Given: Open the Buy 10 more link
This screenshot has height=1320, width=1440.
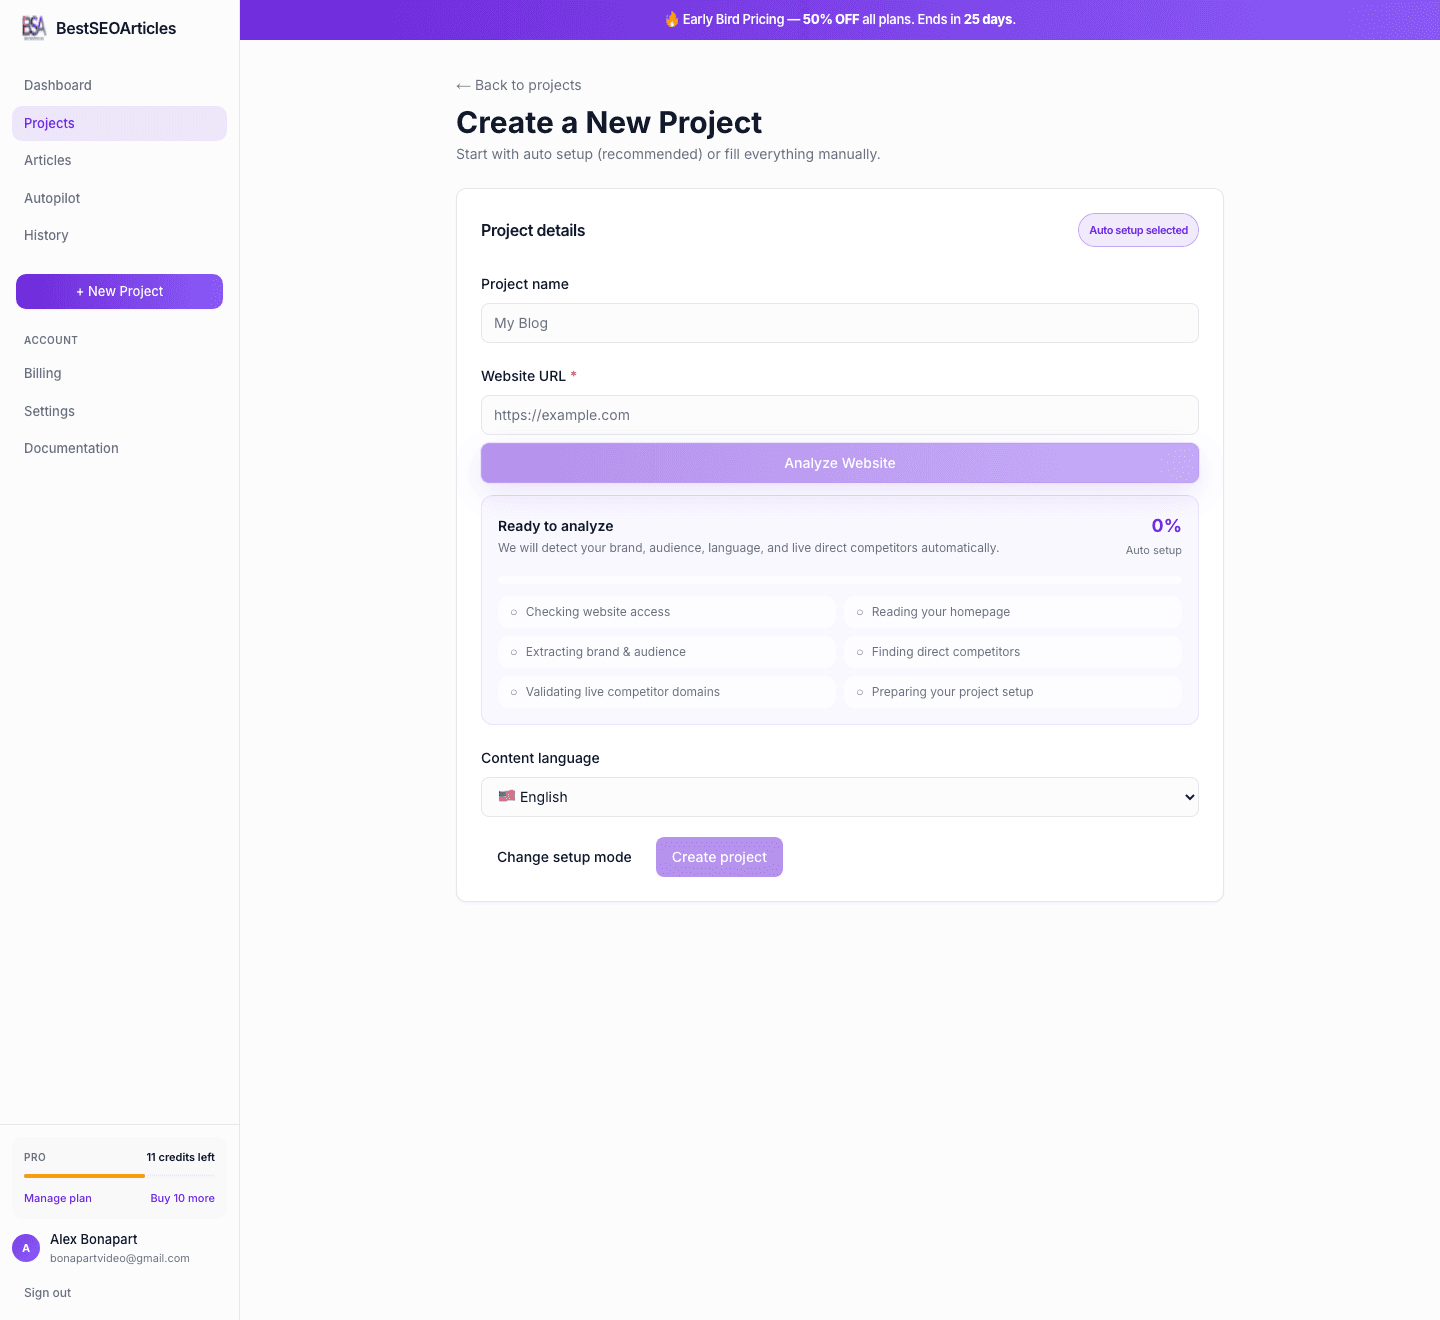Looking at the screenshot, I should tap(182, 1197).
